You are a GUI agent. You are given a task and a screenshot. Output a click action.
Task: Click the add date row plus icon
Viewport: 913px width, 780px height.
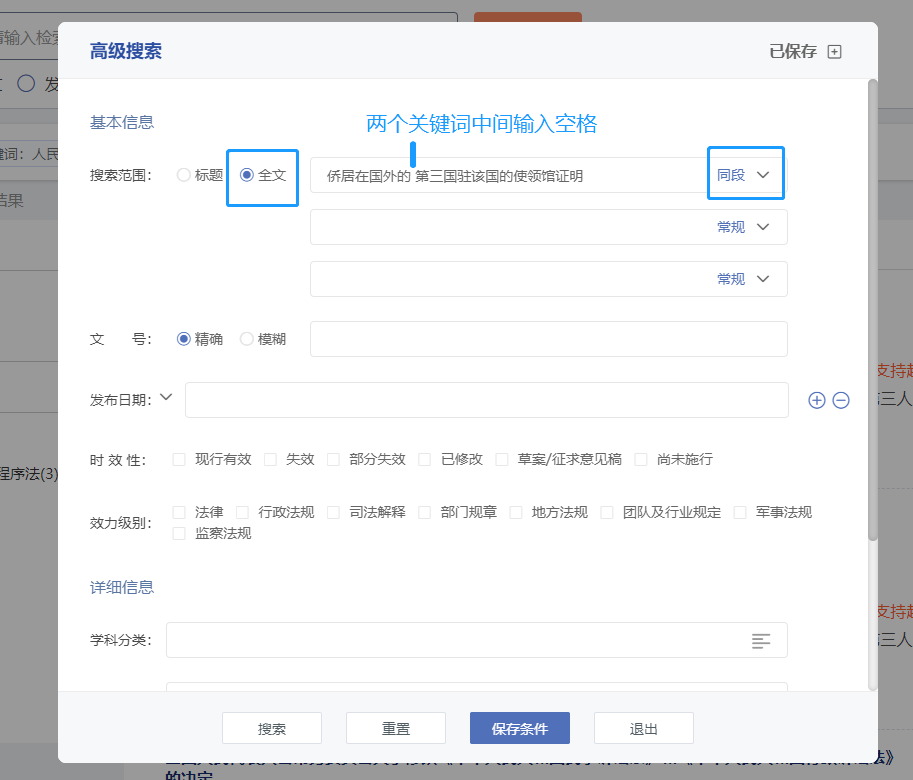[817, 400]
